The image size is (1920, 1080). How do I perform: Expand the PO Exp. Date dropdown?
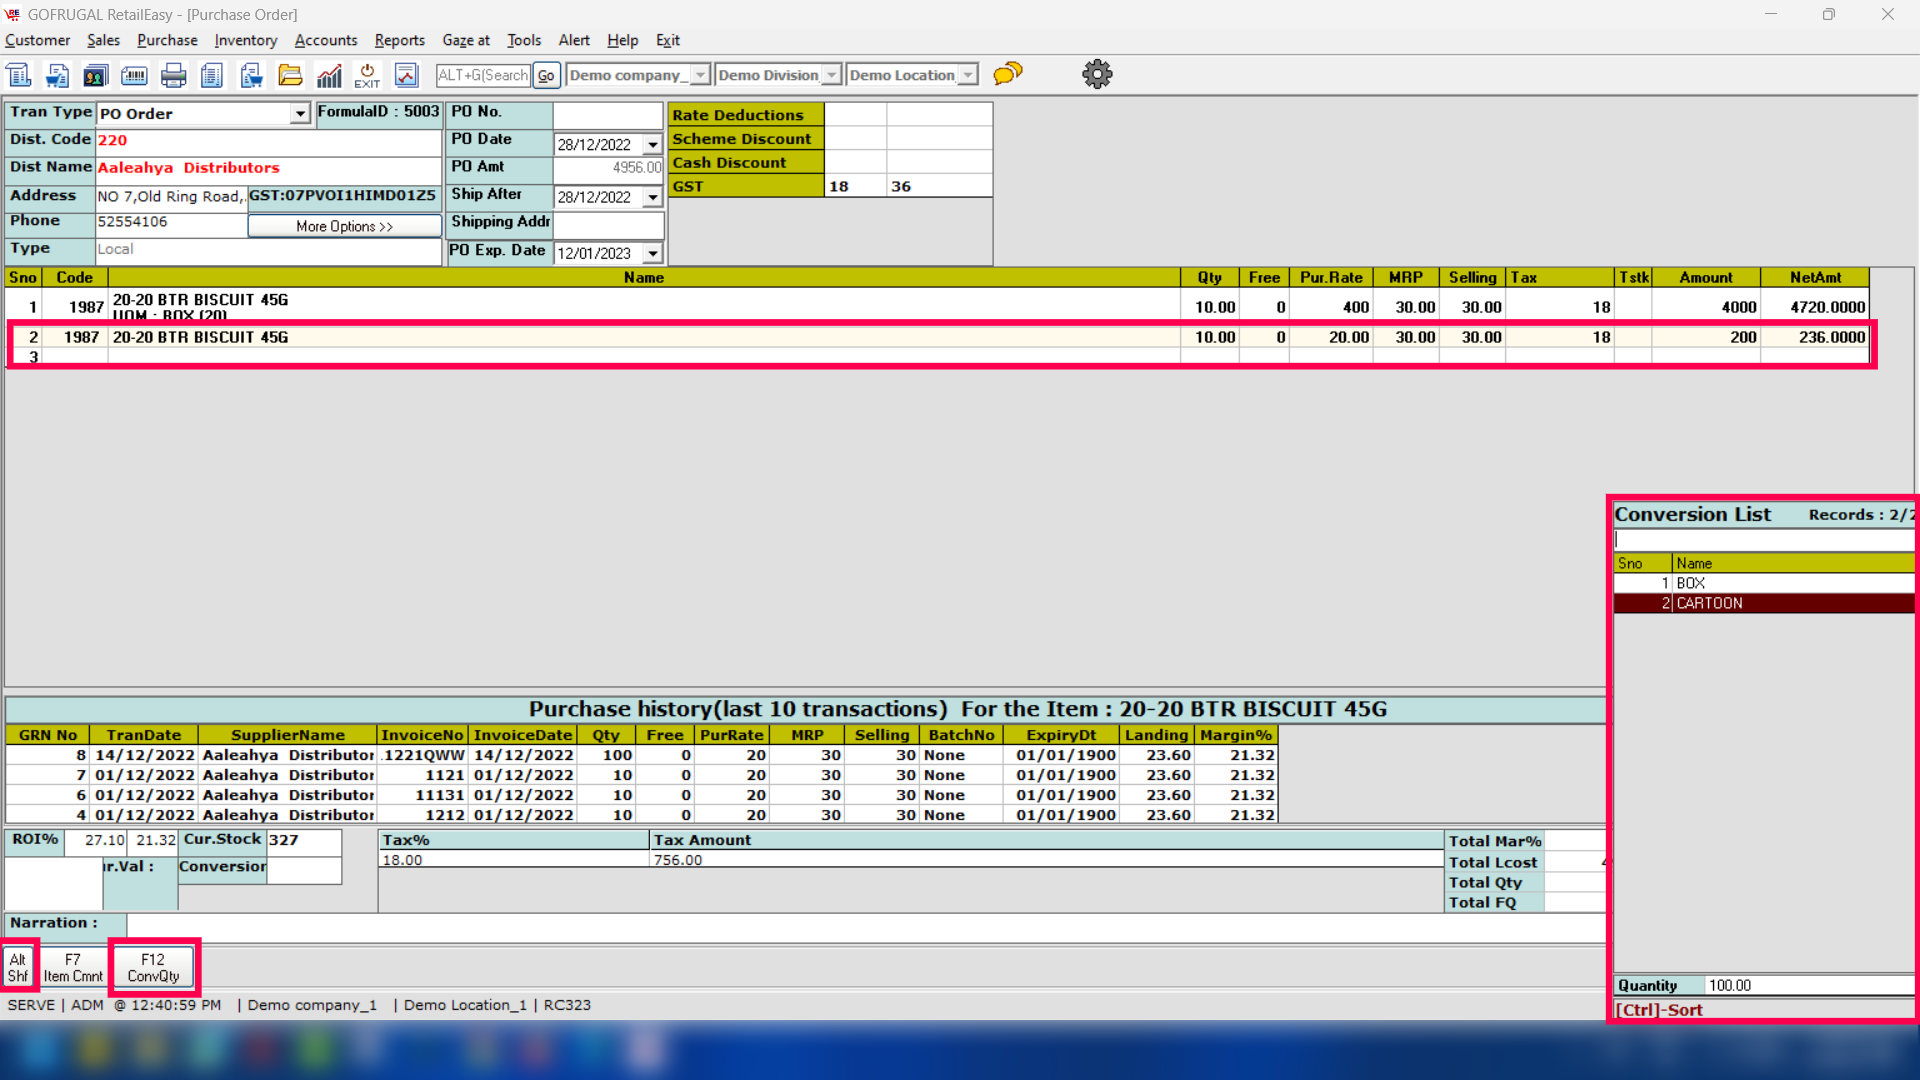pyautogui.click(x=653, y=254)
